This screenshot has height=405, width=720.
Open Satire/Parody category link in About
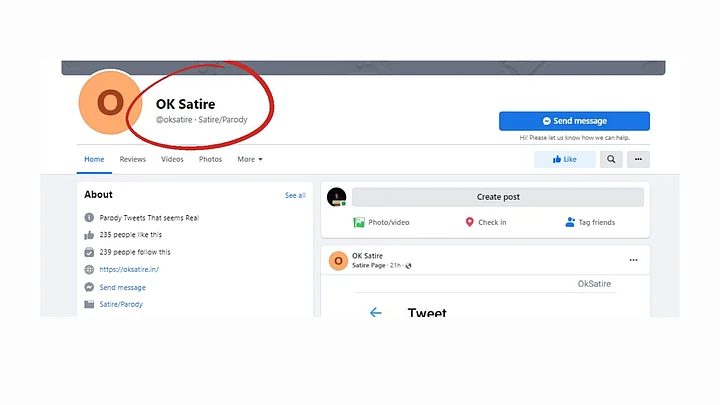tap(121, 304)
